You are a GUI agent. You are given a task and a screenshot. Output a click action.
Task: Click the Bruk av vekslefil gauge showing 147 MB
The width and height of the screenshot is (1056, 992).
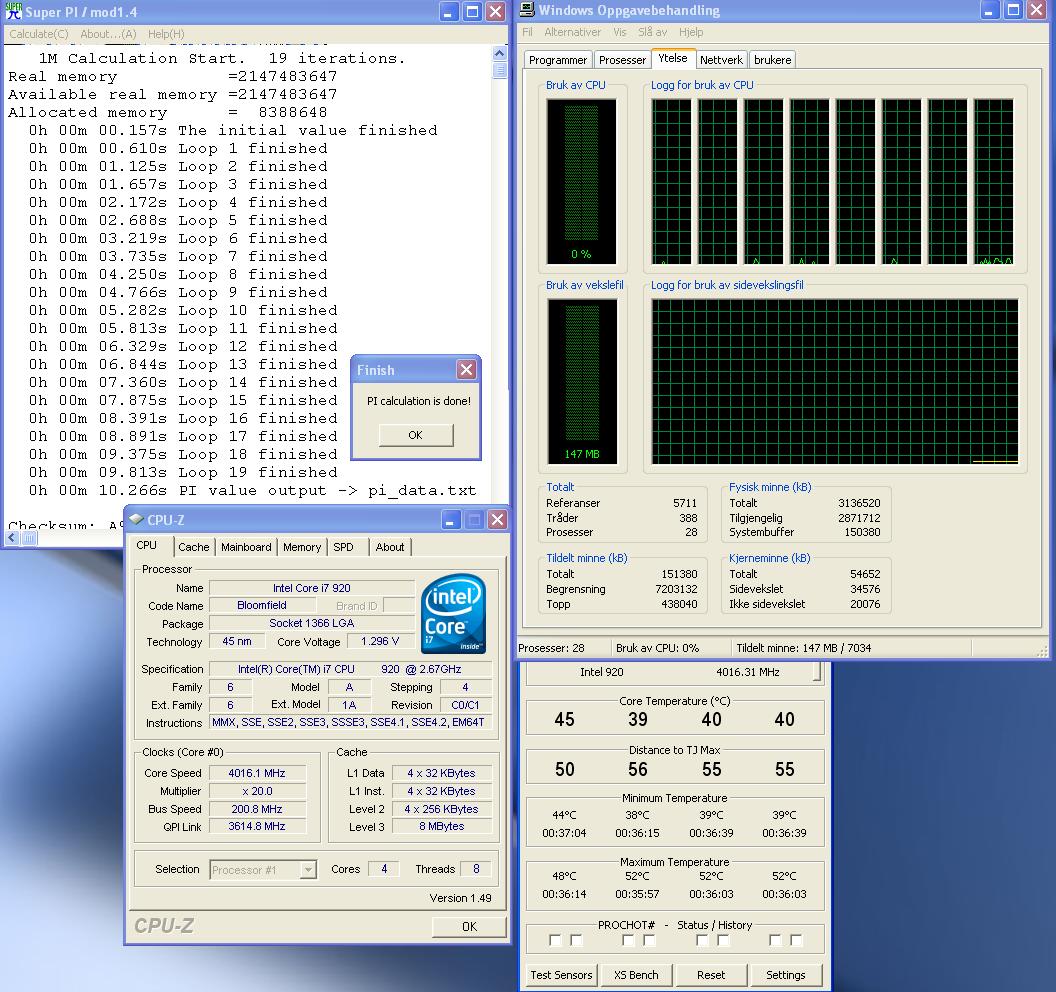click(583, 381)
